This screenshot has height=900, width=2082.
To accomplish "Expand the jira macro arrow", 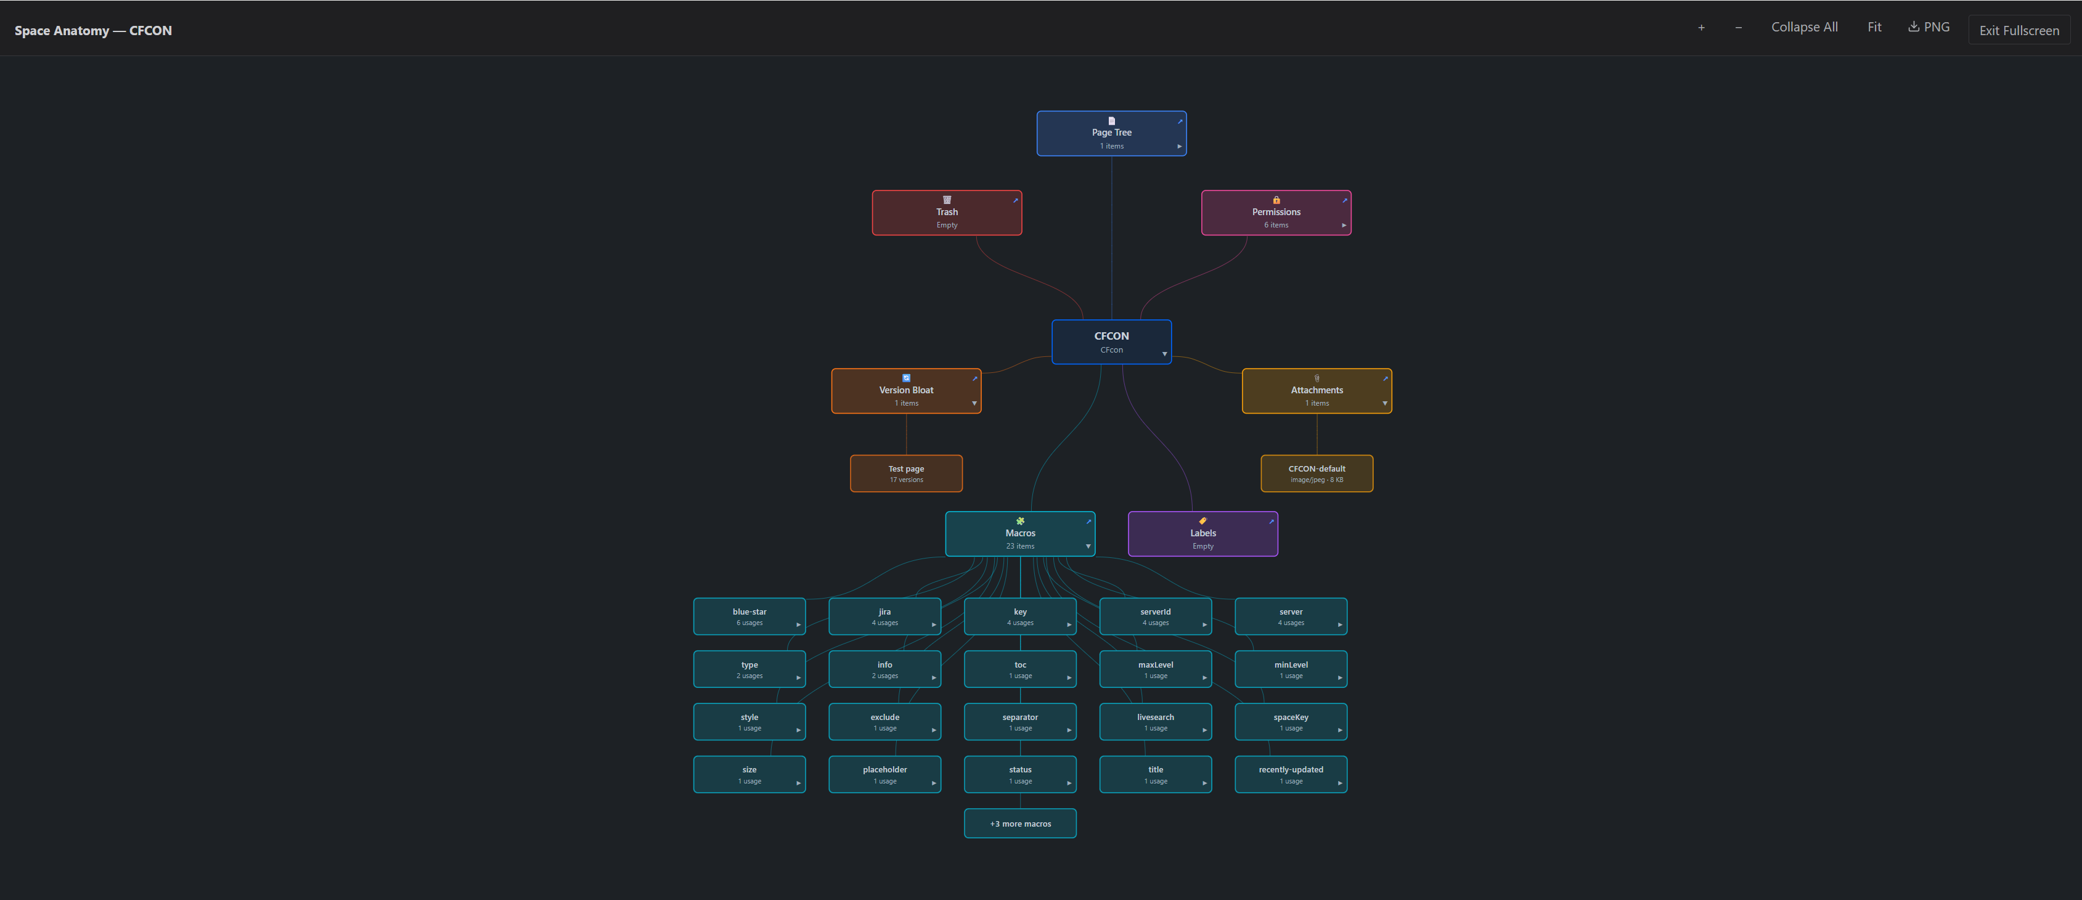I will click(934, 625).
